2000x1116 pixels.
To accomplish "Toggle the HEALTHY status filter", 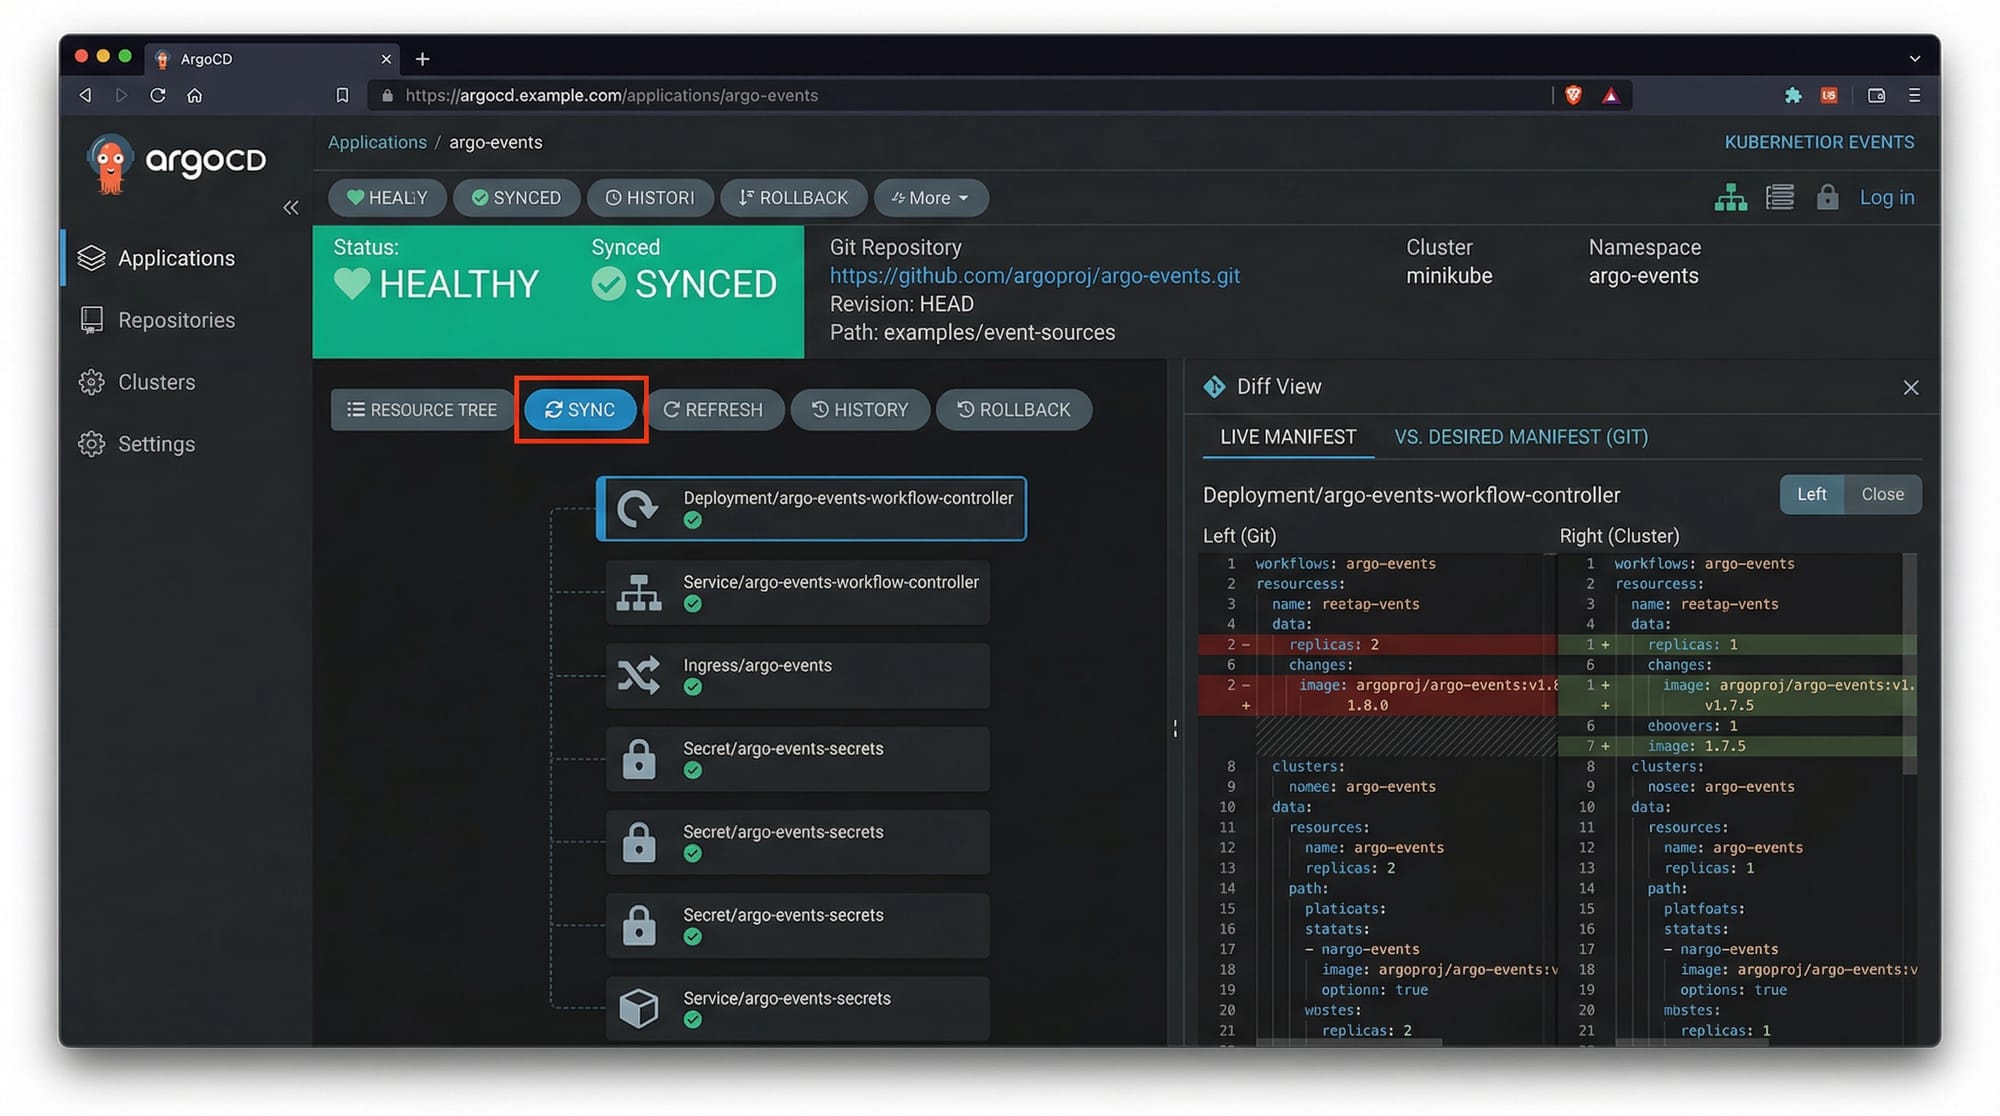I will pos(387,197).
